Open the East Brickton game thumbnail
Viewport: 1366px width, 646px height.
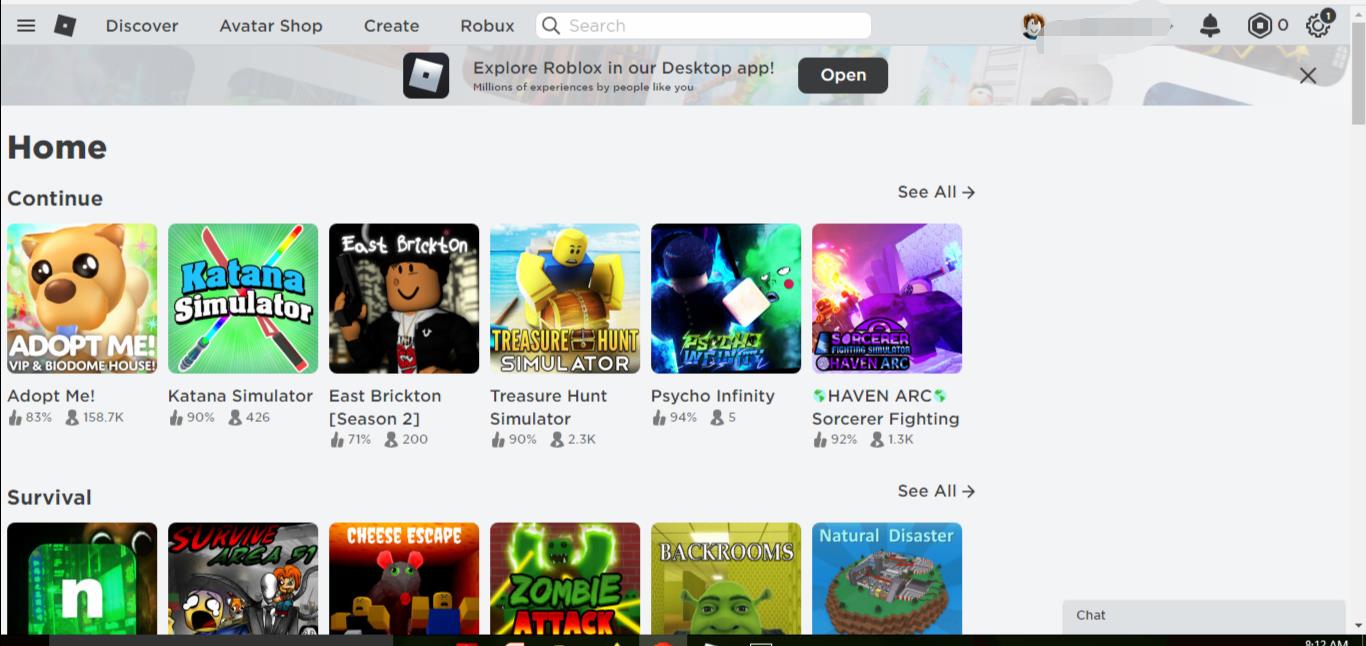point(404,299)
